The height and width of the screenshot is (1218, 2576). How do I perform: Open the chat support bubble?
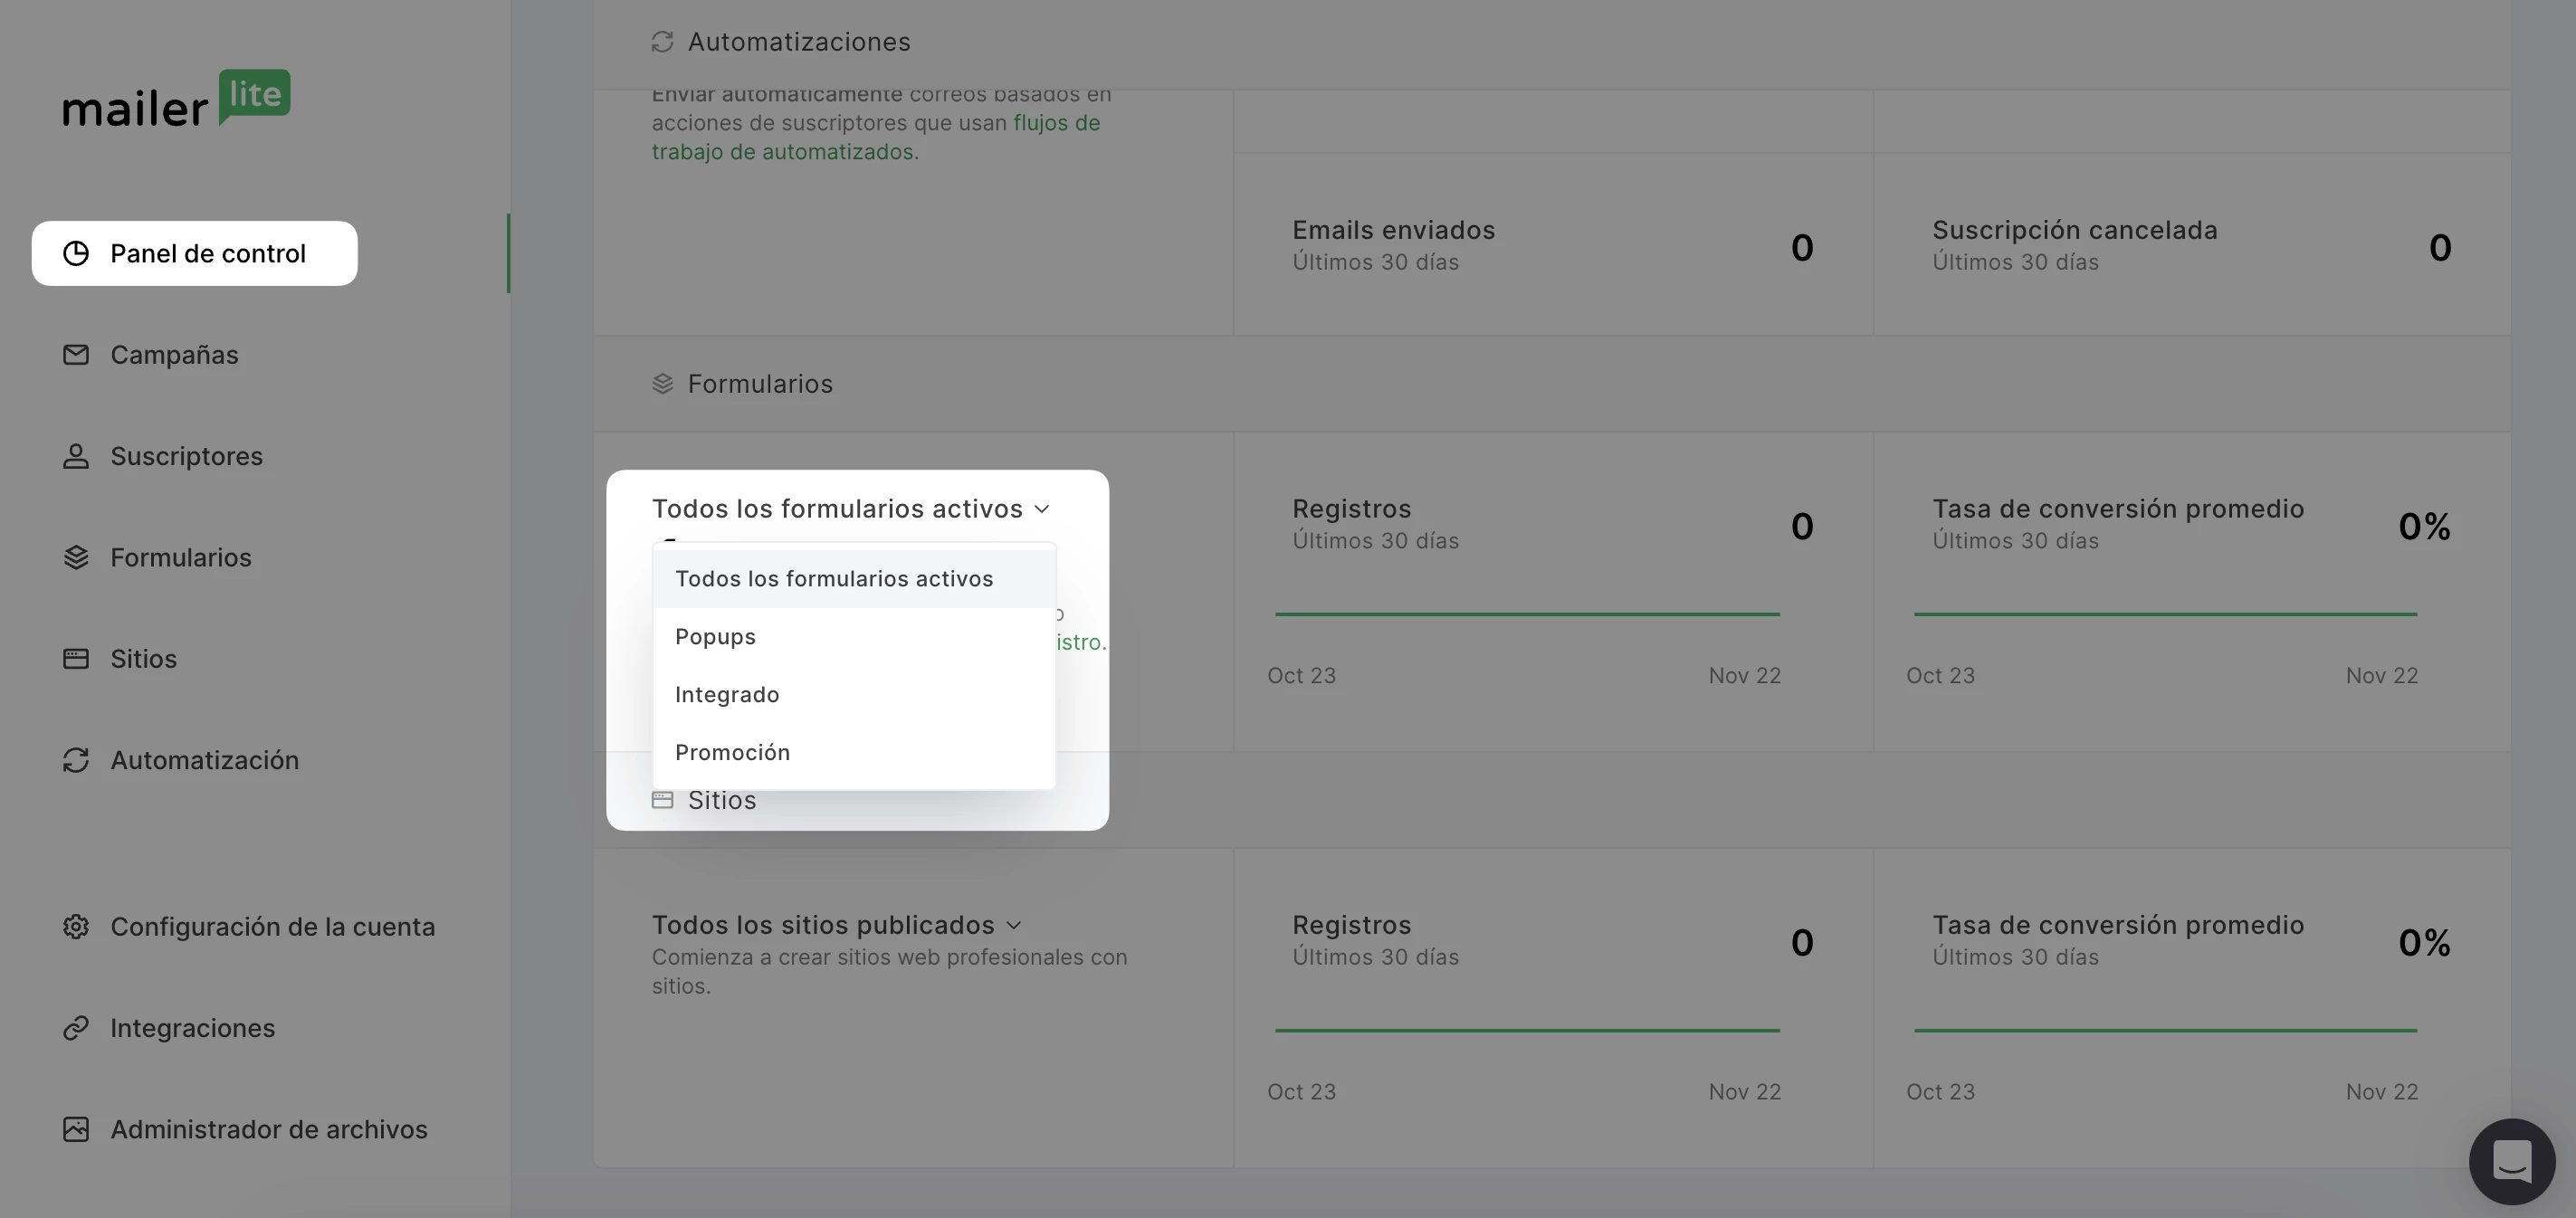pos(2512,1161)
